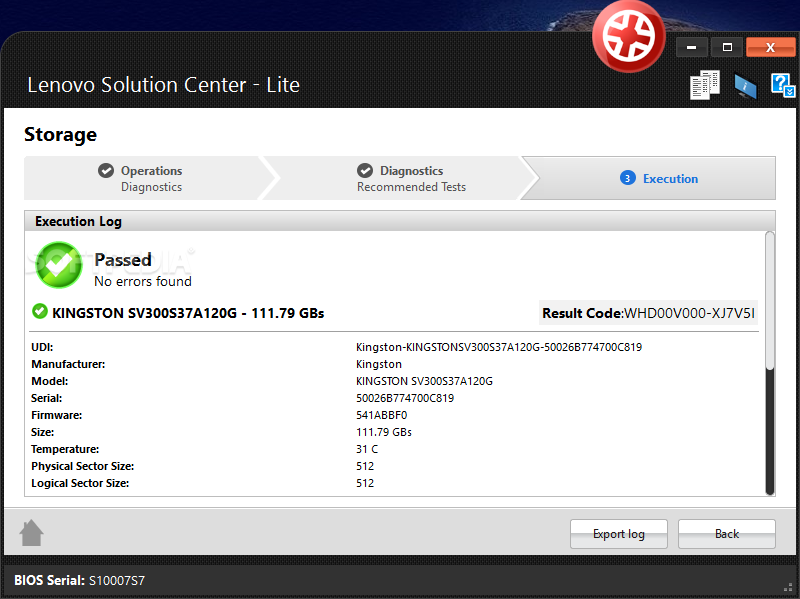
Task: Click the KINGSTON SV300S37A120G - 111.79 GBs heading
Action: click(x=188, y=313)
